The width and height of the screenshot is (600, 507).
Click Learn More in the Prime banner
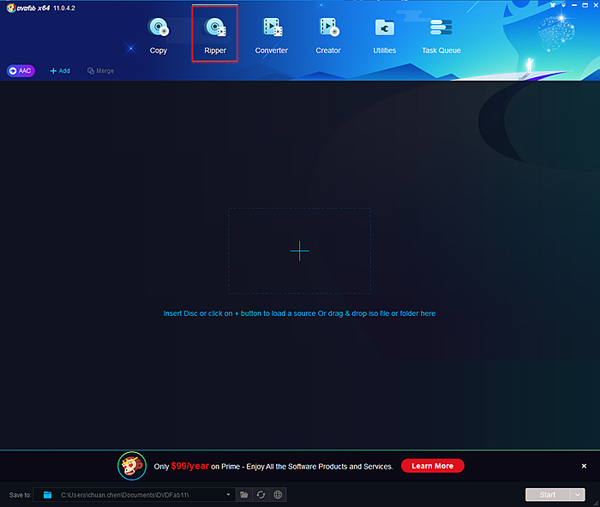pos(432,466)
